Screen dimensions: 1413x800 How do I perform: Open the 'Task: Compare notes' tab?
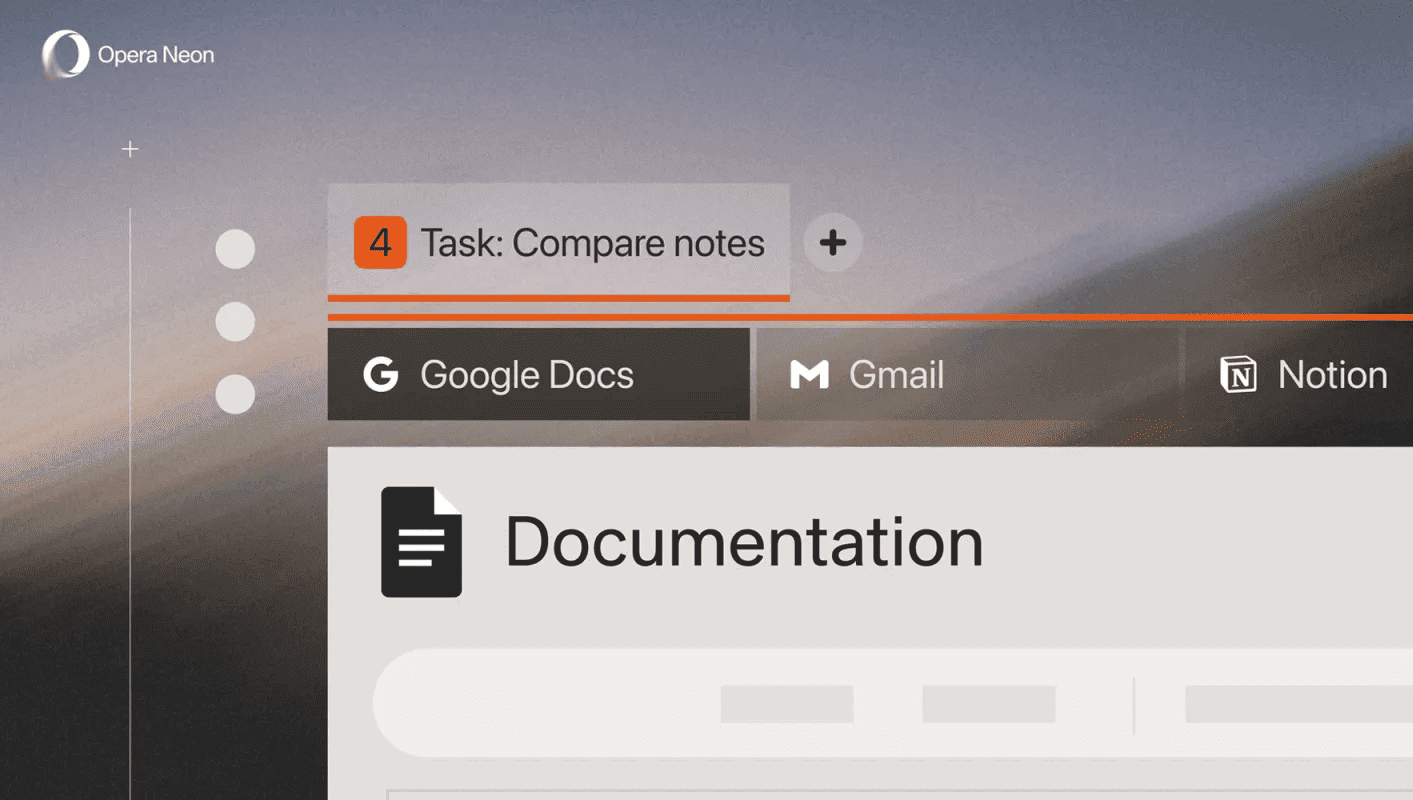(x=592, y=243)
